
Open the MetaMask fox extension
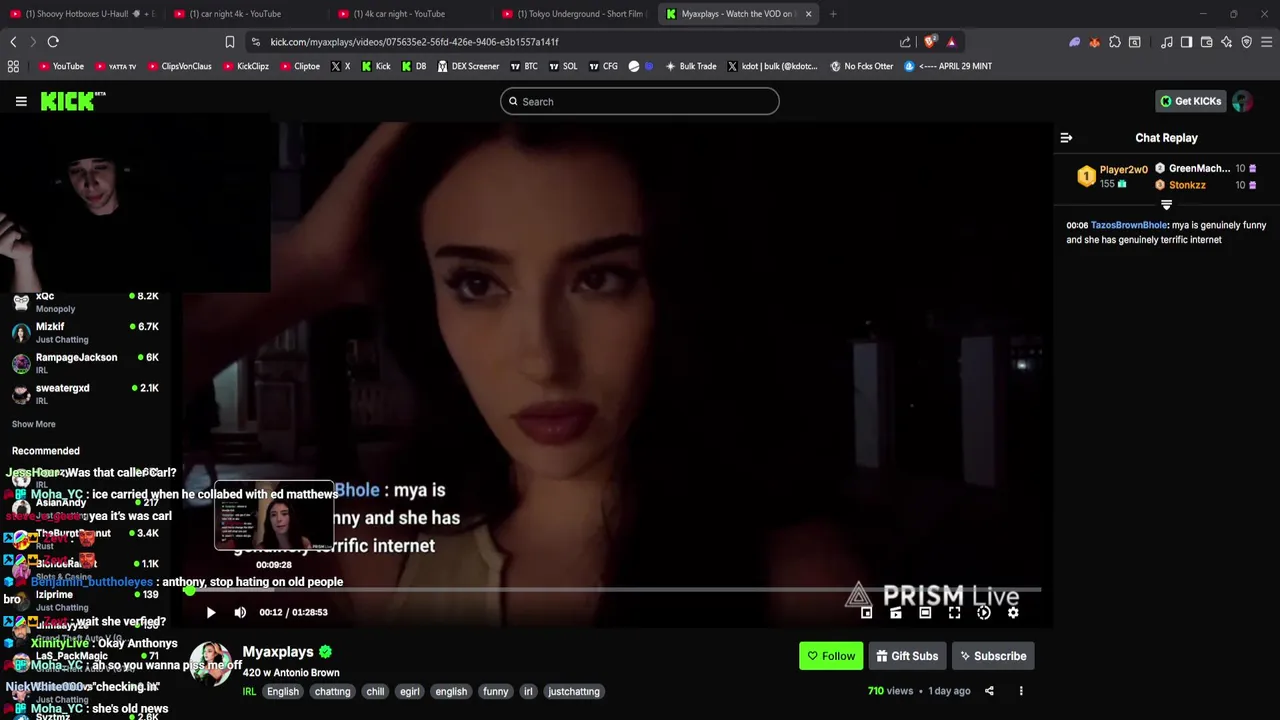[x=1095, y=42]
